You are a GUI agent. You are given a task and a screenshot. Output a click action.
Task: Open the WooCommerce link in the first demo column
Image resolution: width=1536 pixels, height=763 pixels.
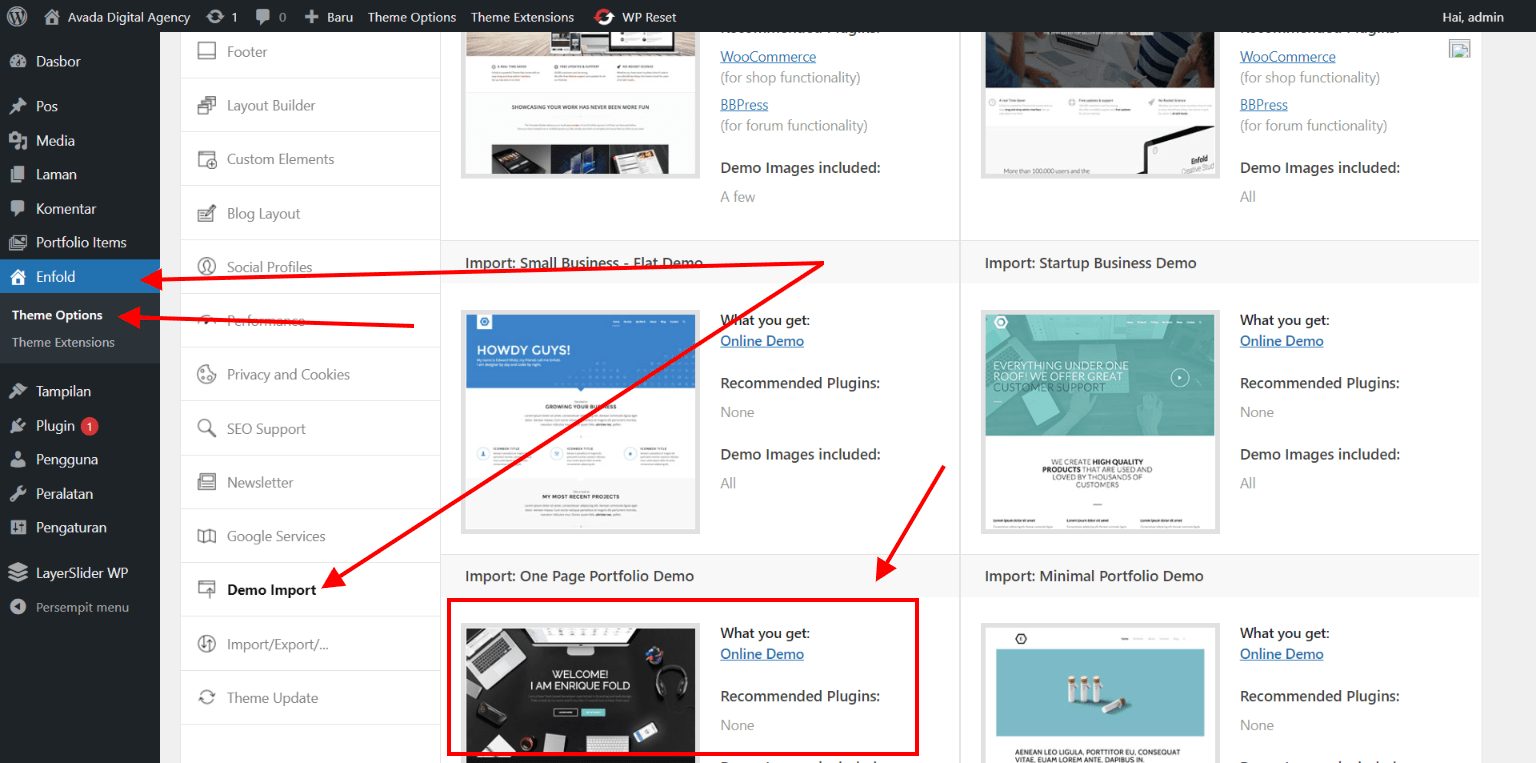tap(768, 57)
